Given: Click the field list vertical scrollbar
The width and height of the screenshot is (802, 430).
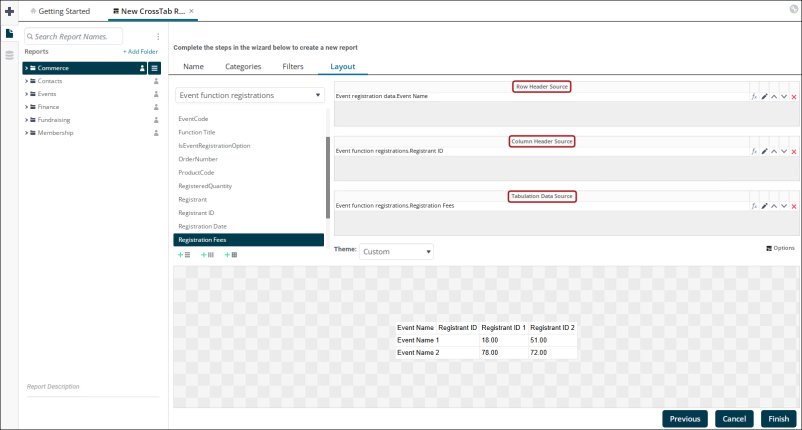Looking at the screenshot, I should [327, 177].
